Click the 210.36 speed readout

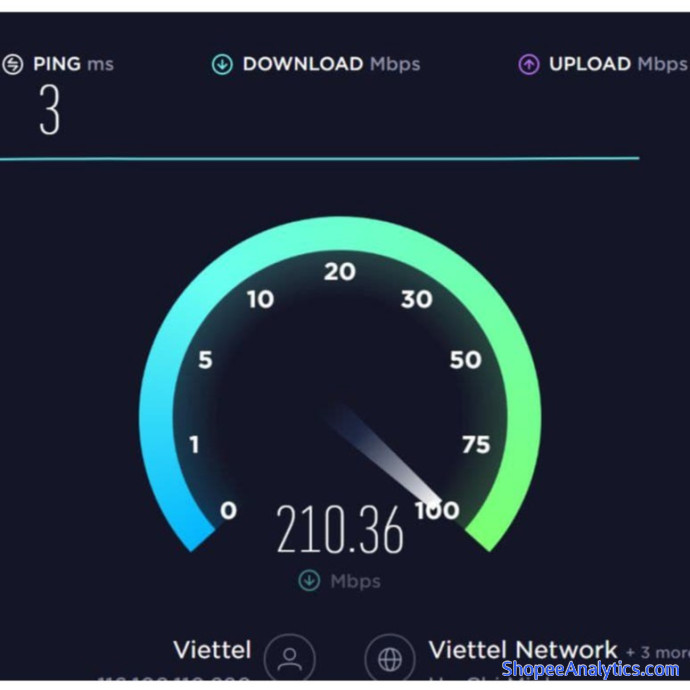click(340, 529)
